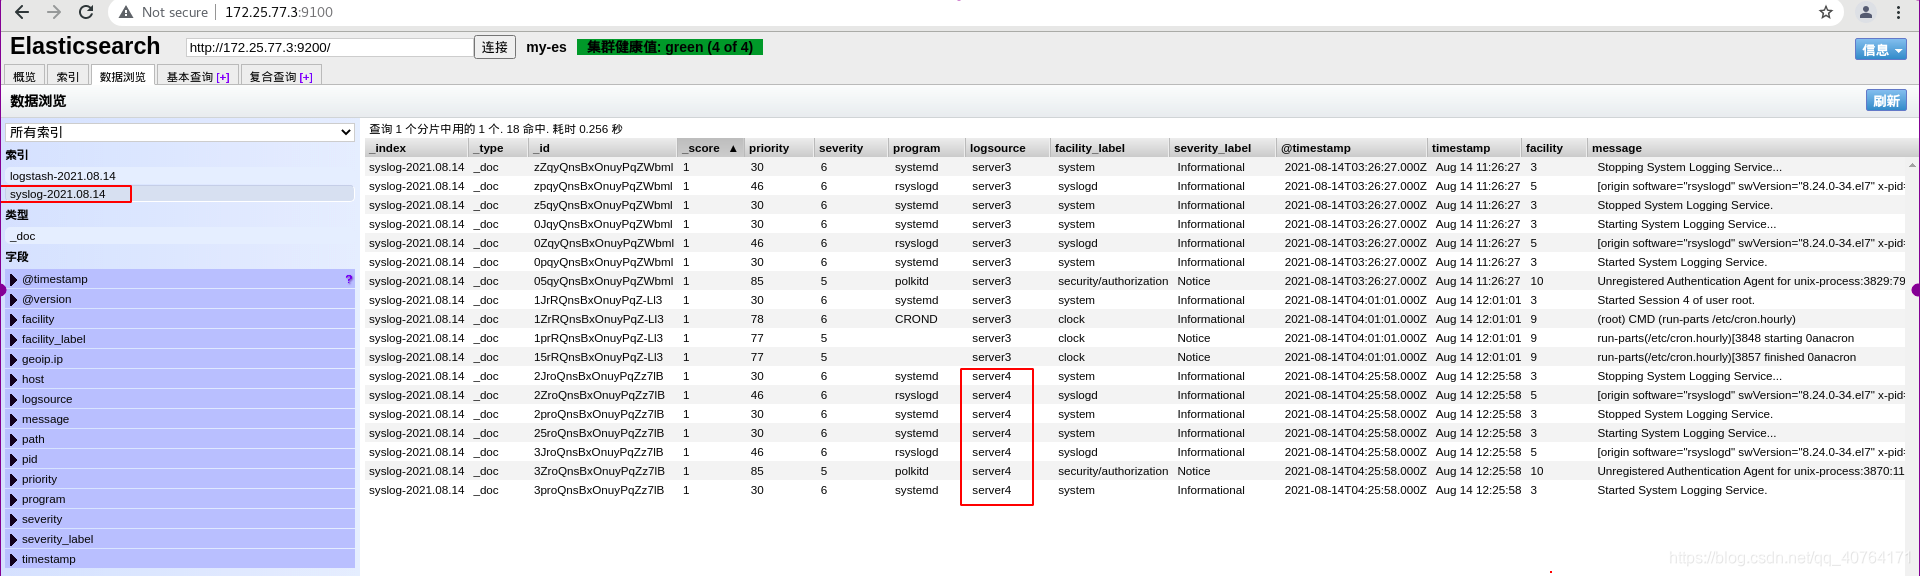Click the Not secure warning icon

[x=126, y=12]
